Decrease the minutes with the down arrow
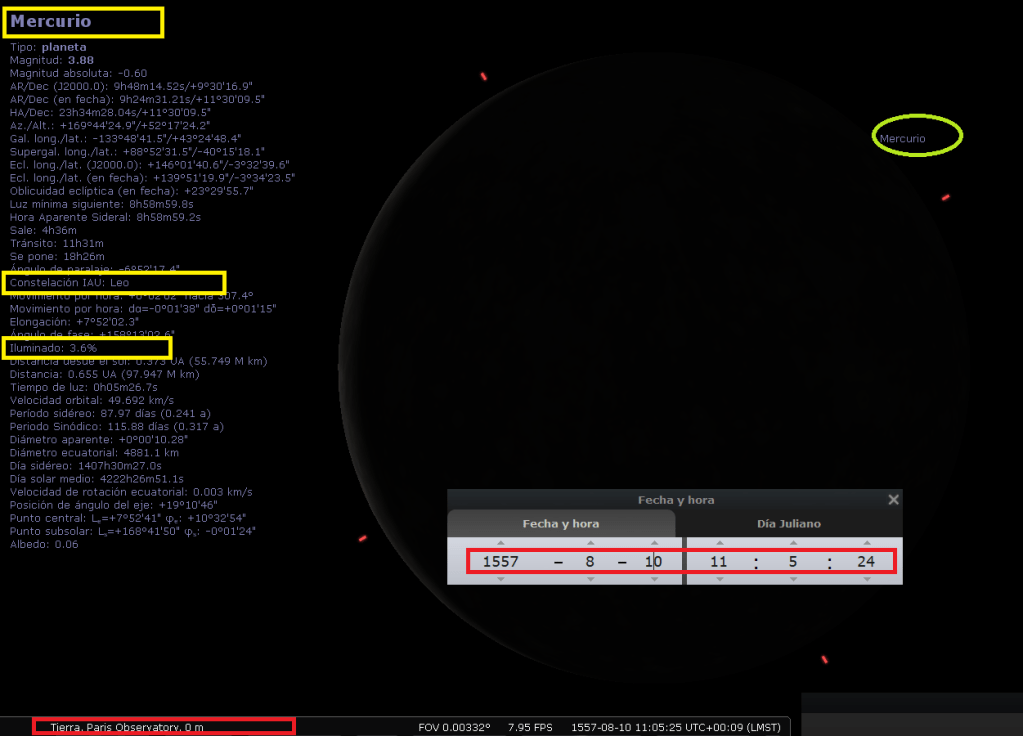 pyautogui.click(x=792, y=580)
